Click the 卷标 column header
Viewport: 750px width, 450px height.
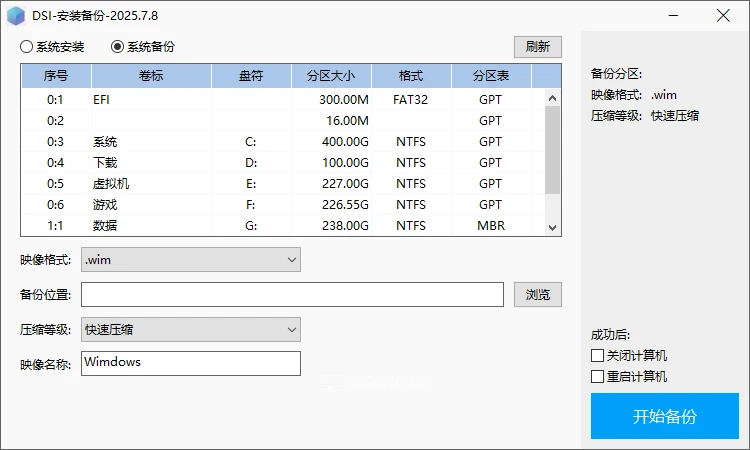point(151,76)
